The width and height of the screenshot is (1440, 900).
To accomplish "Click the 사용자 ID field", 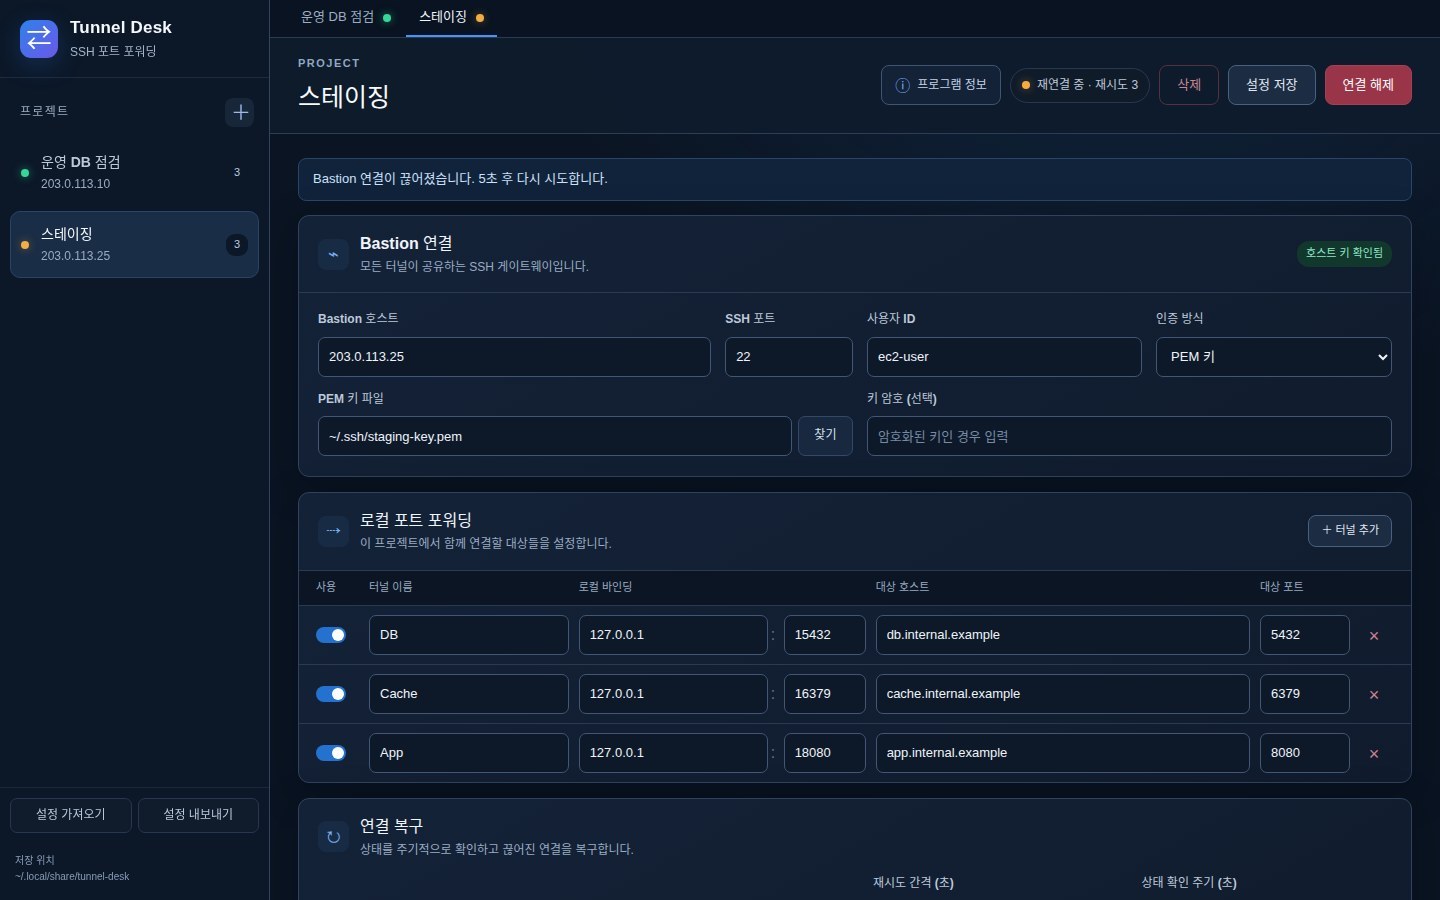I will pyautogui.click(x=1004, y=357).
